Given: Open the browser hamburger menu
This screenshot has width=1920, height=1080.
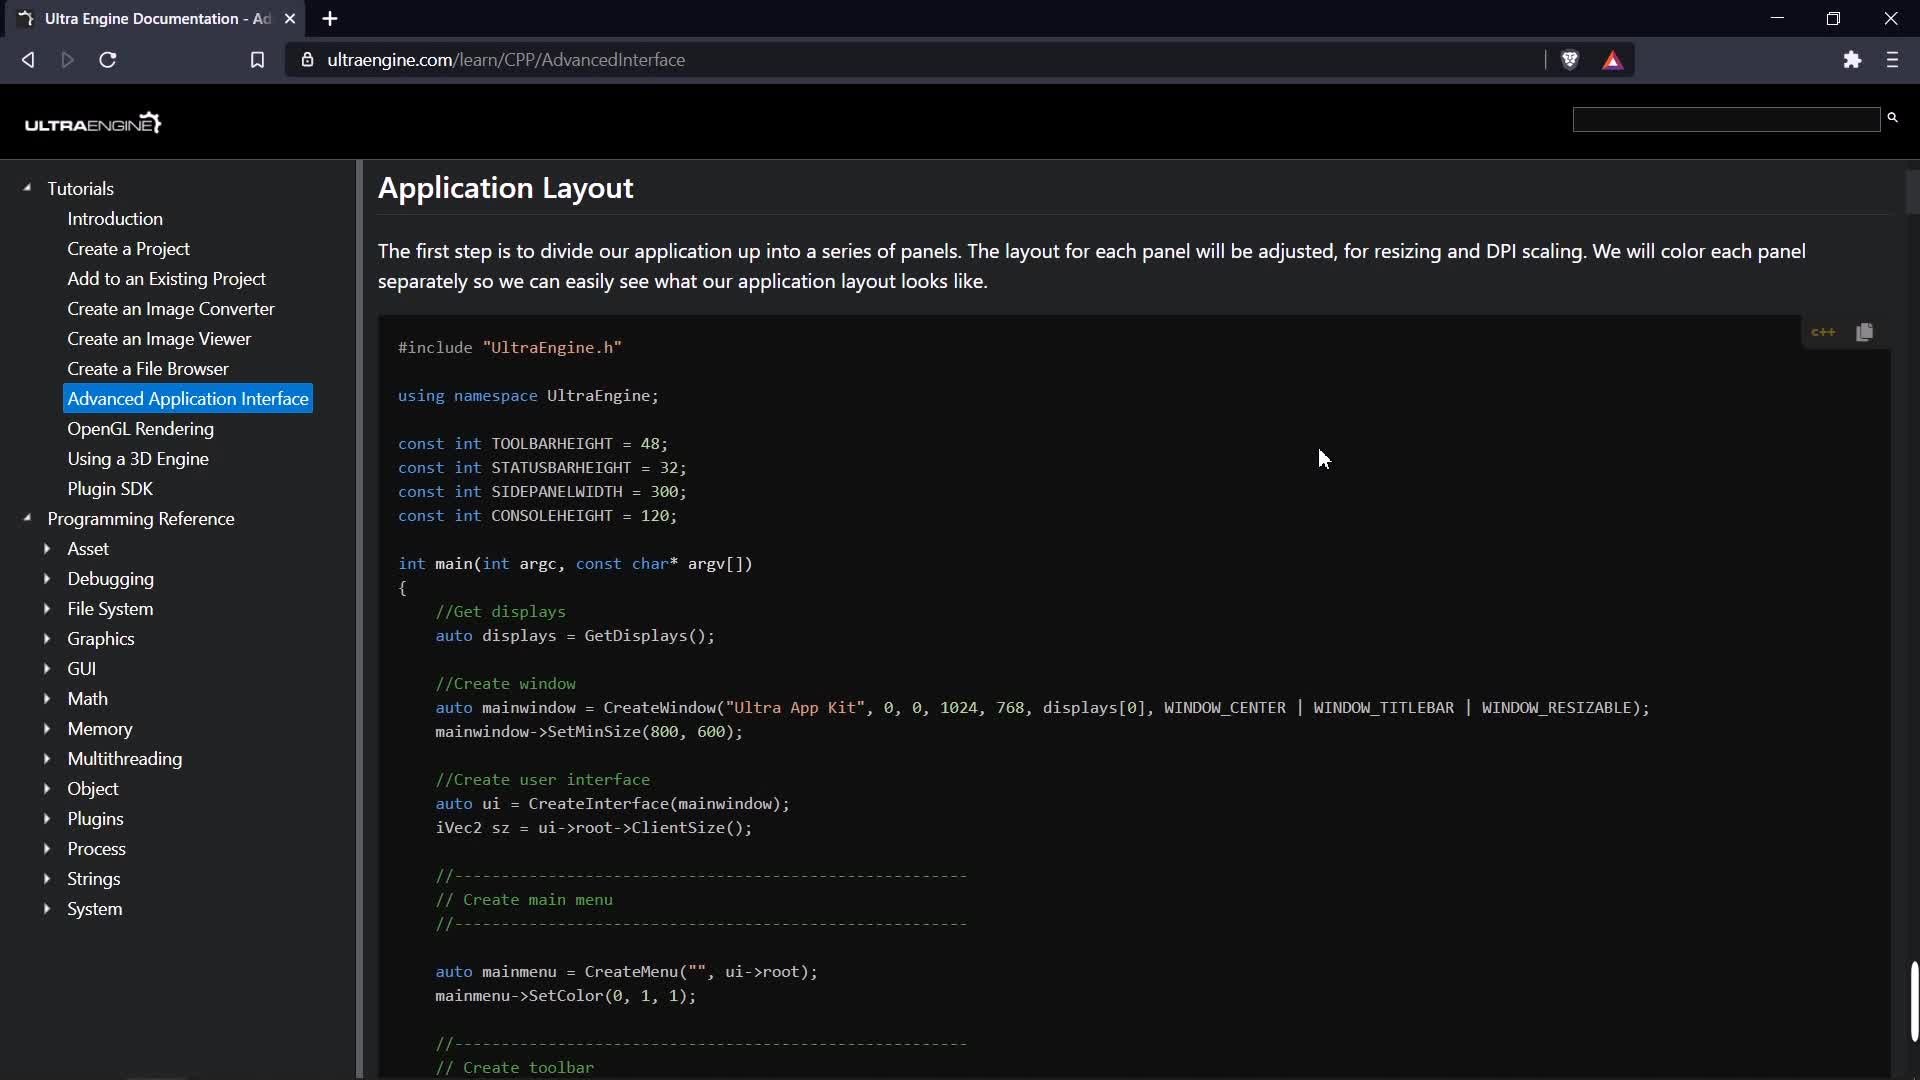Looking at the screenshot, I should 1892,60.
